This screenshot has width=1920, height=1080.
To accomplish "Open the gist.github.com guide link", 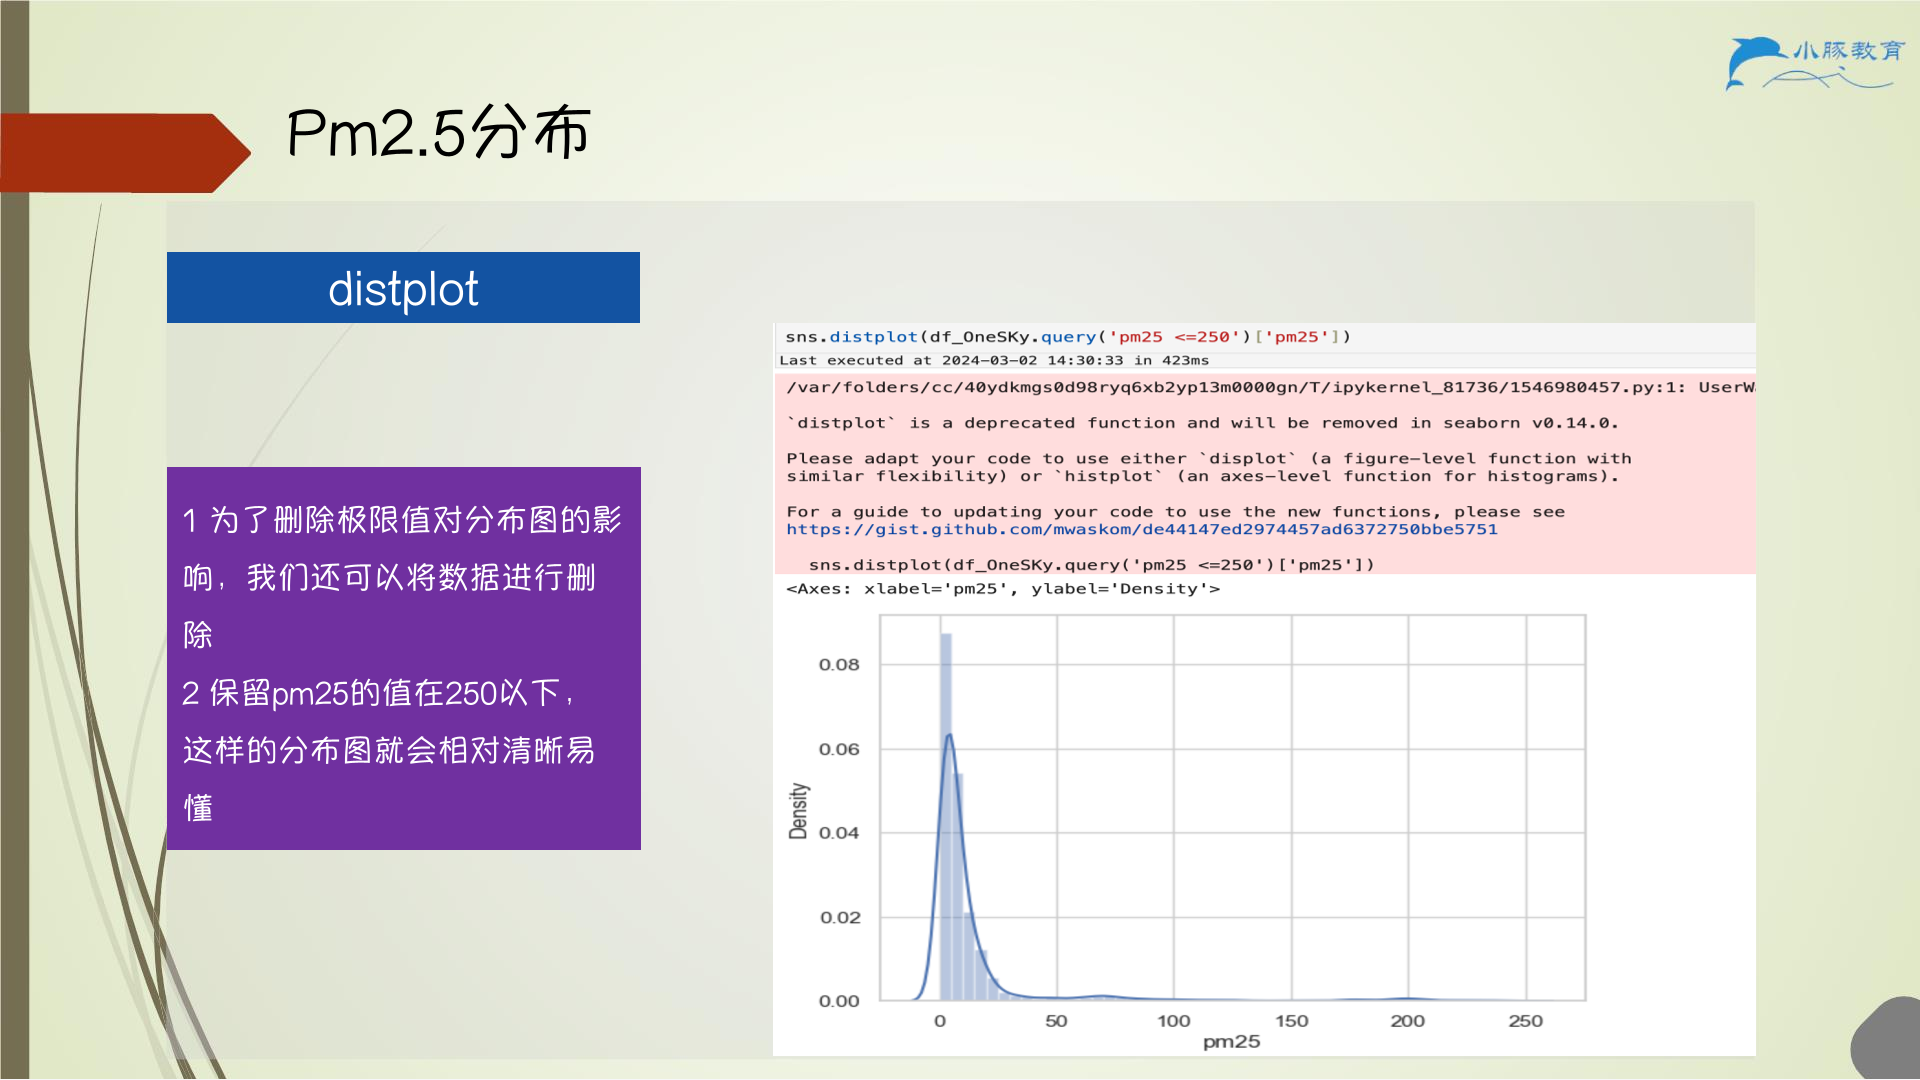I will (x=1141, y=529).
